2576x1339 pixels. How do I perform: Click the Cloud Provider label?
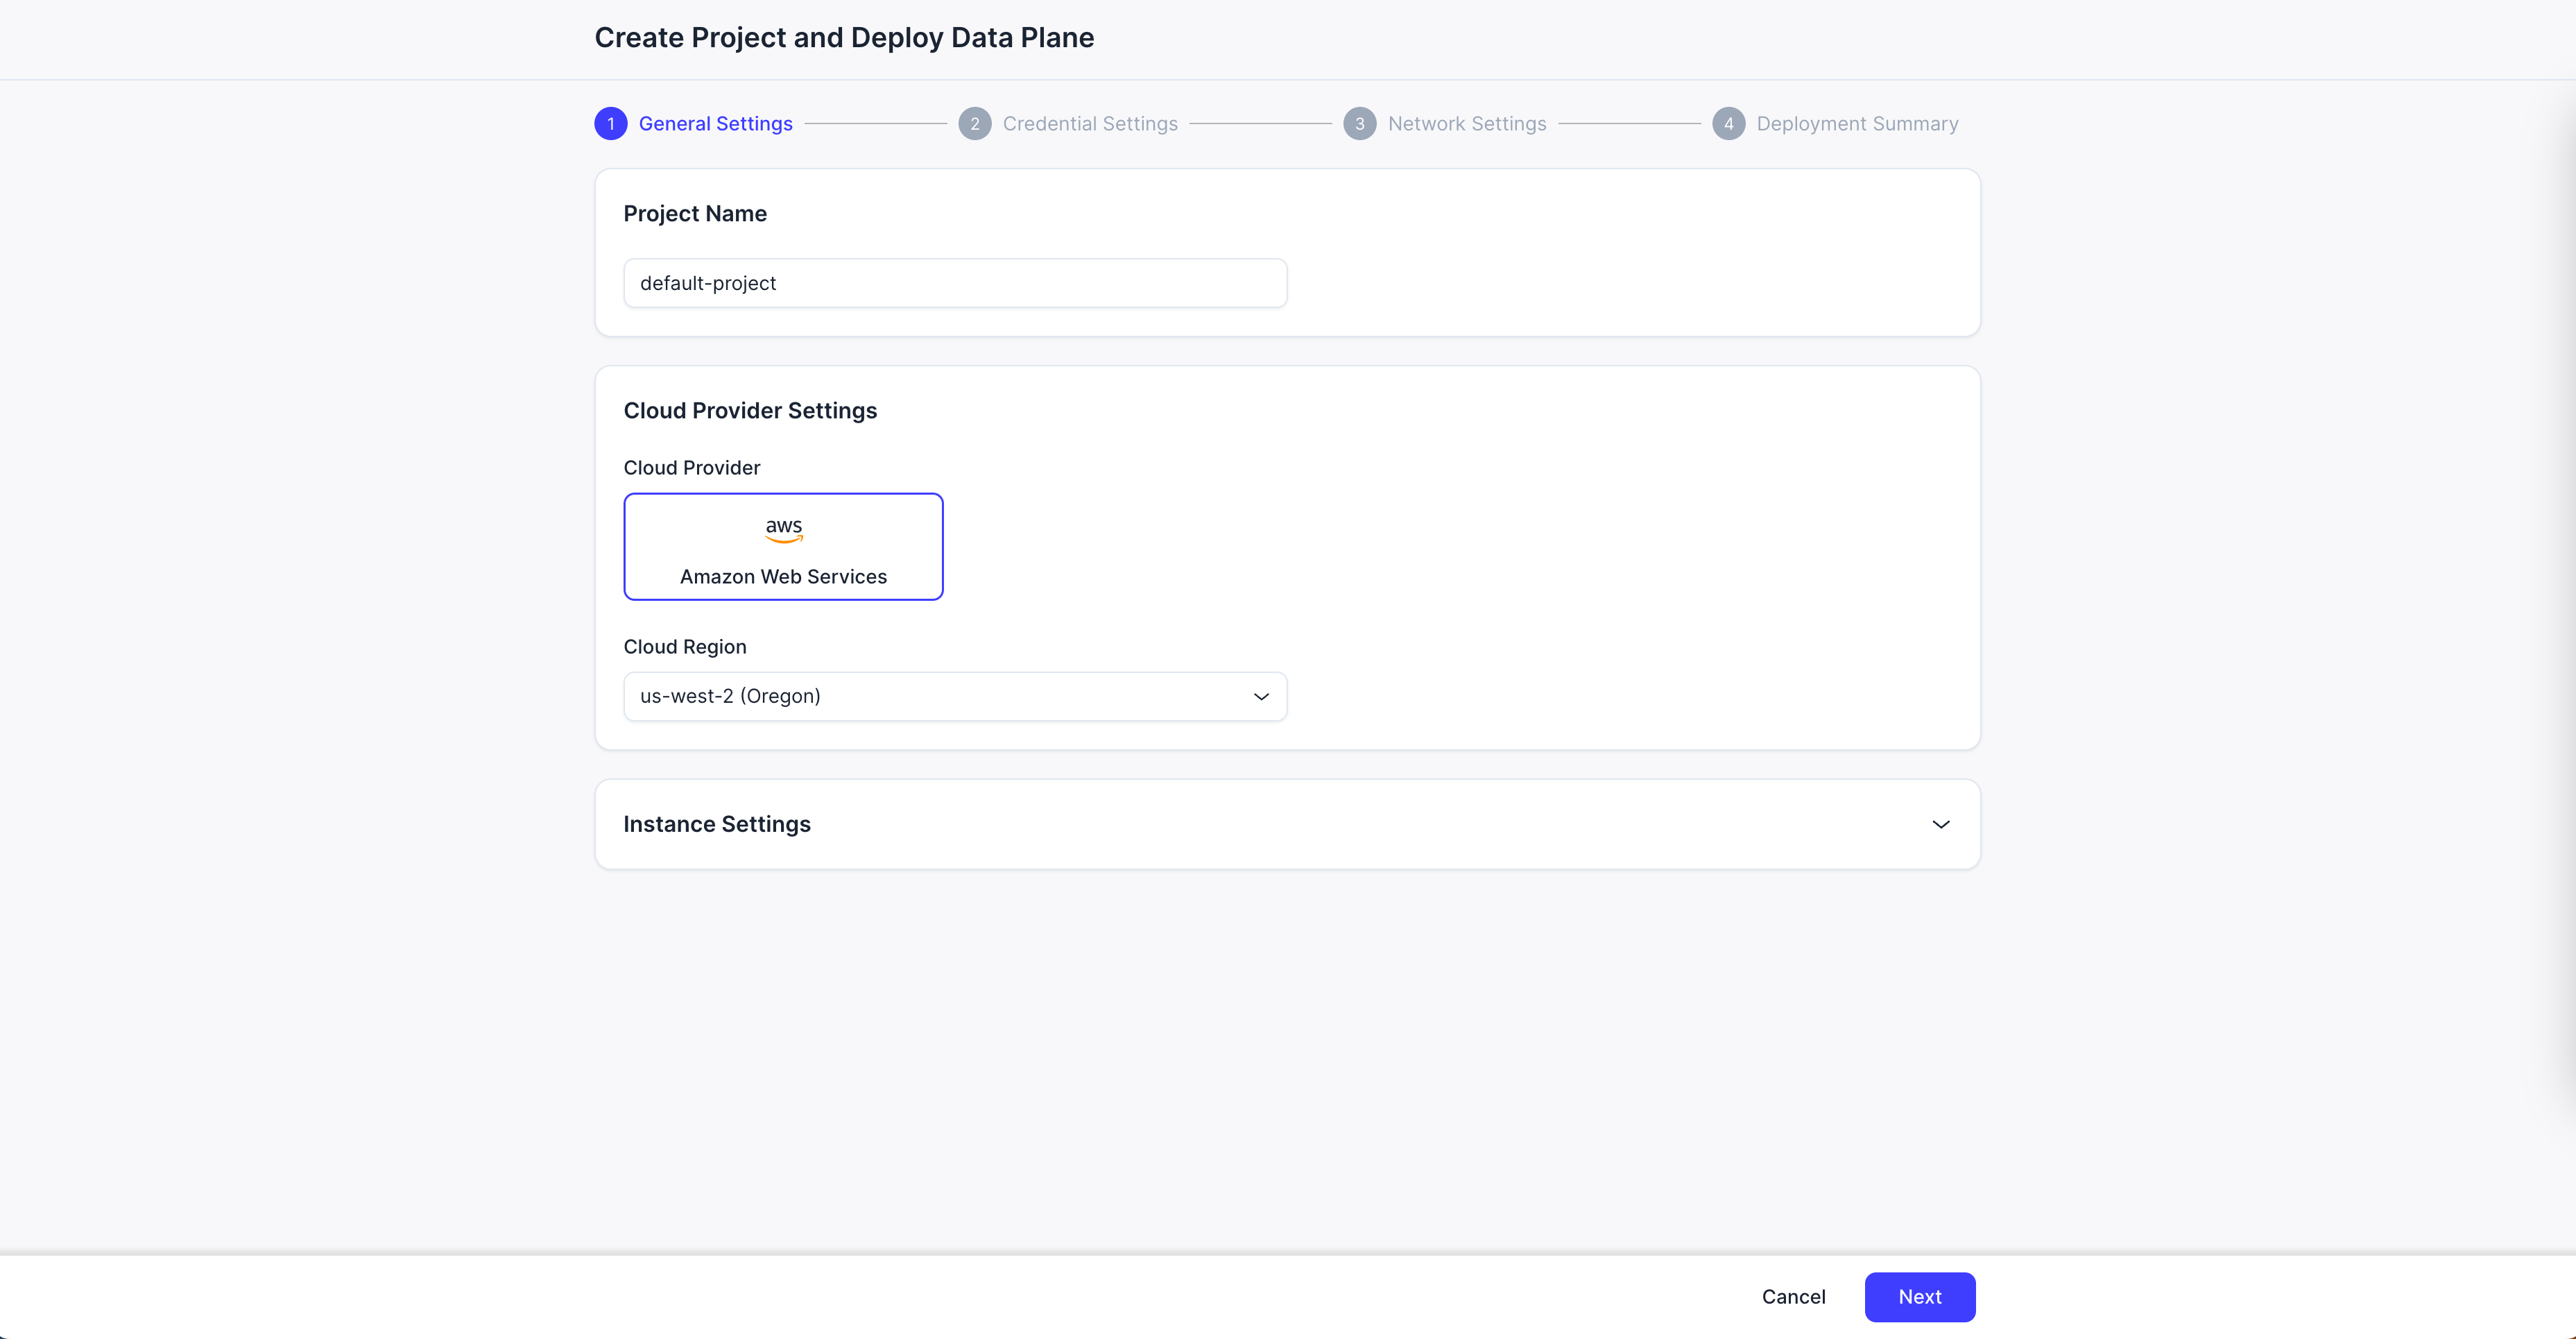click(x=692, y=468)
